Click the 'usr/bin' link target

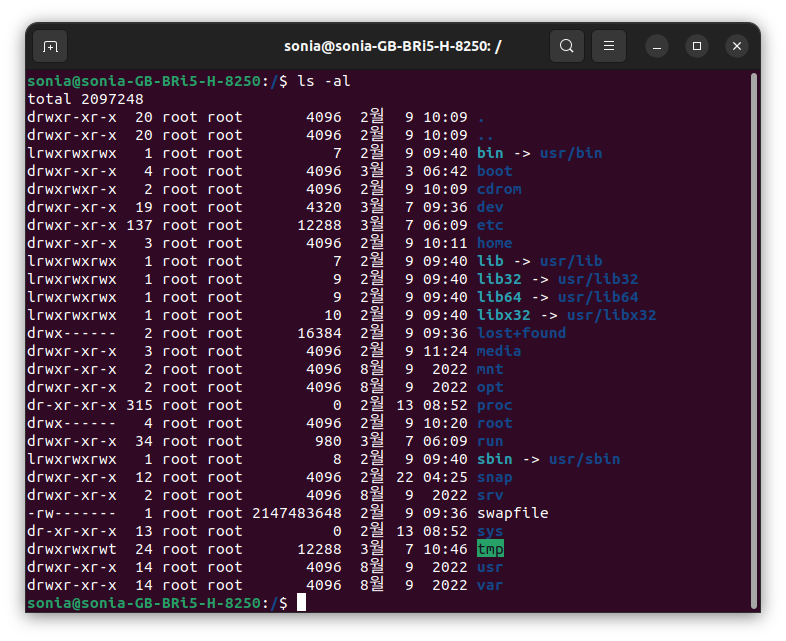(x=571, y=153)
